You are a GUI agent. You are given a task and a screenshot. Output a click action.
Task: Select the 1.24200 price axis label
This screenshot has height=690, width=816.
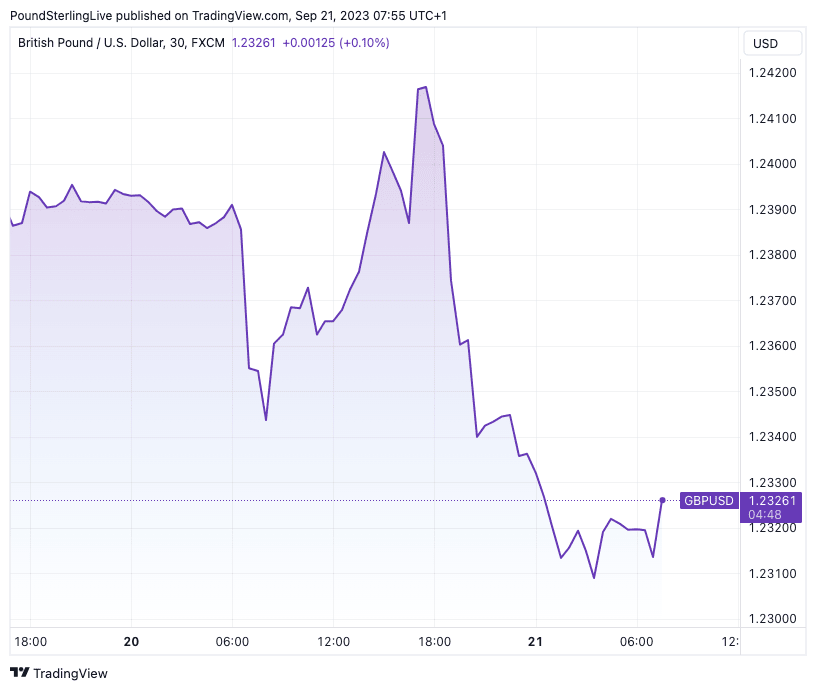(x=772, y=73)
